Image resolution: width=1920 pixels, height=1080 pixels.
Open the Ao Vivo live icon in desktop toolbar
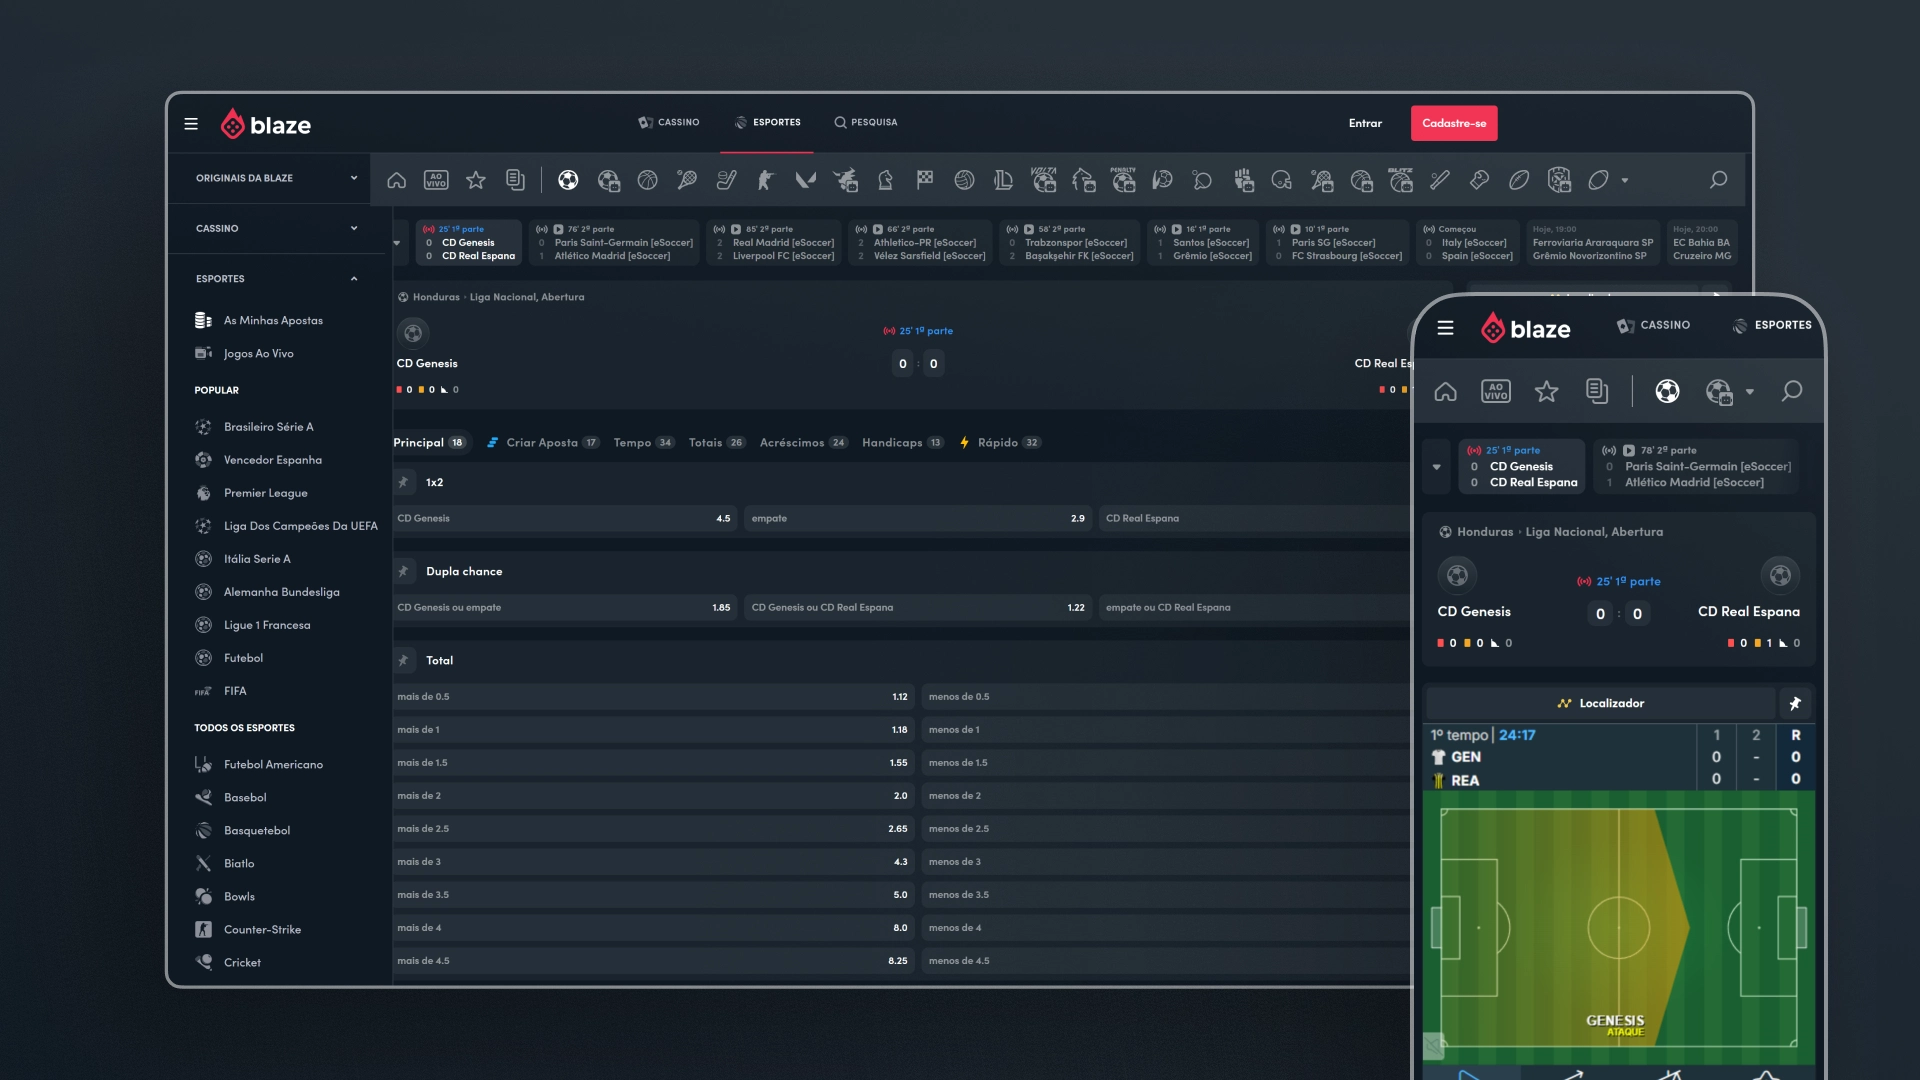(436, 180)
